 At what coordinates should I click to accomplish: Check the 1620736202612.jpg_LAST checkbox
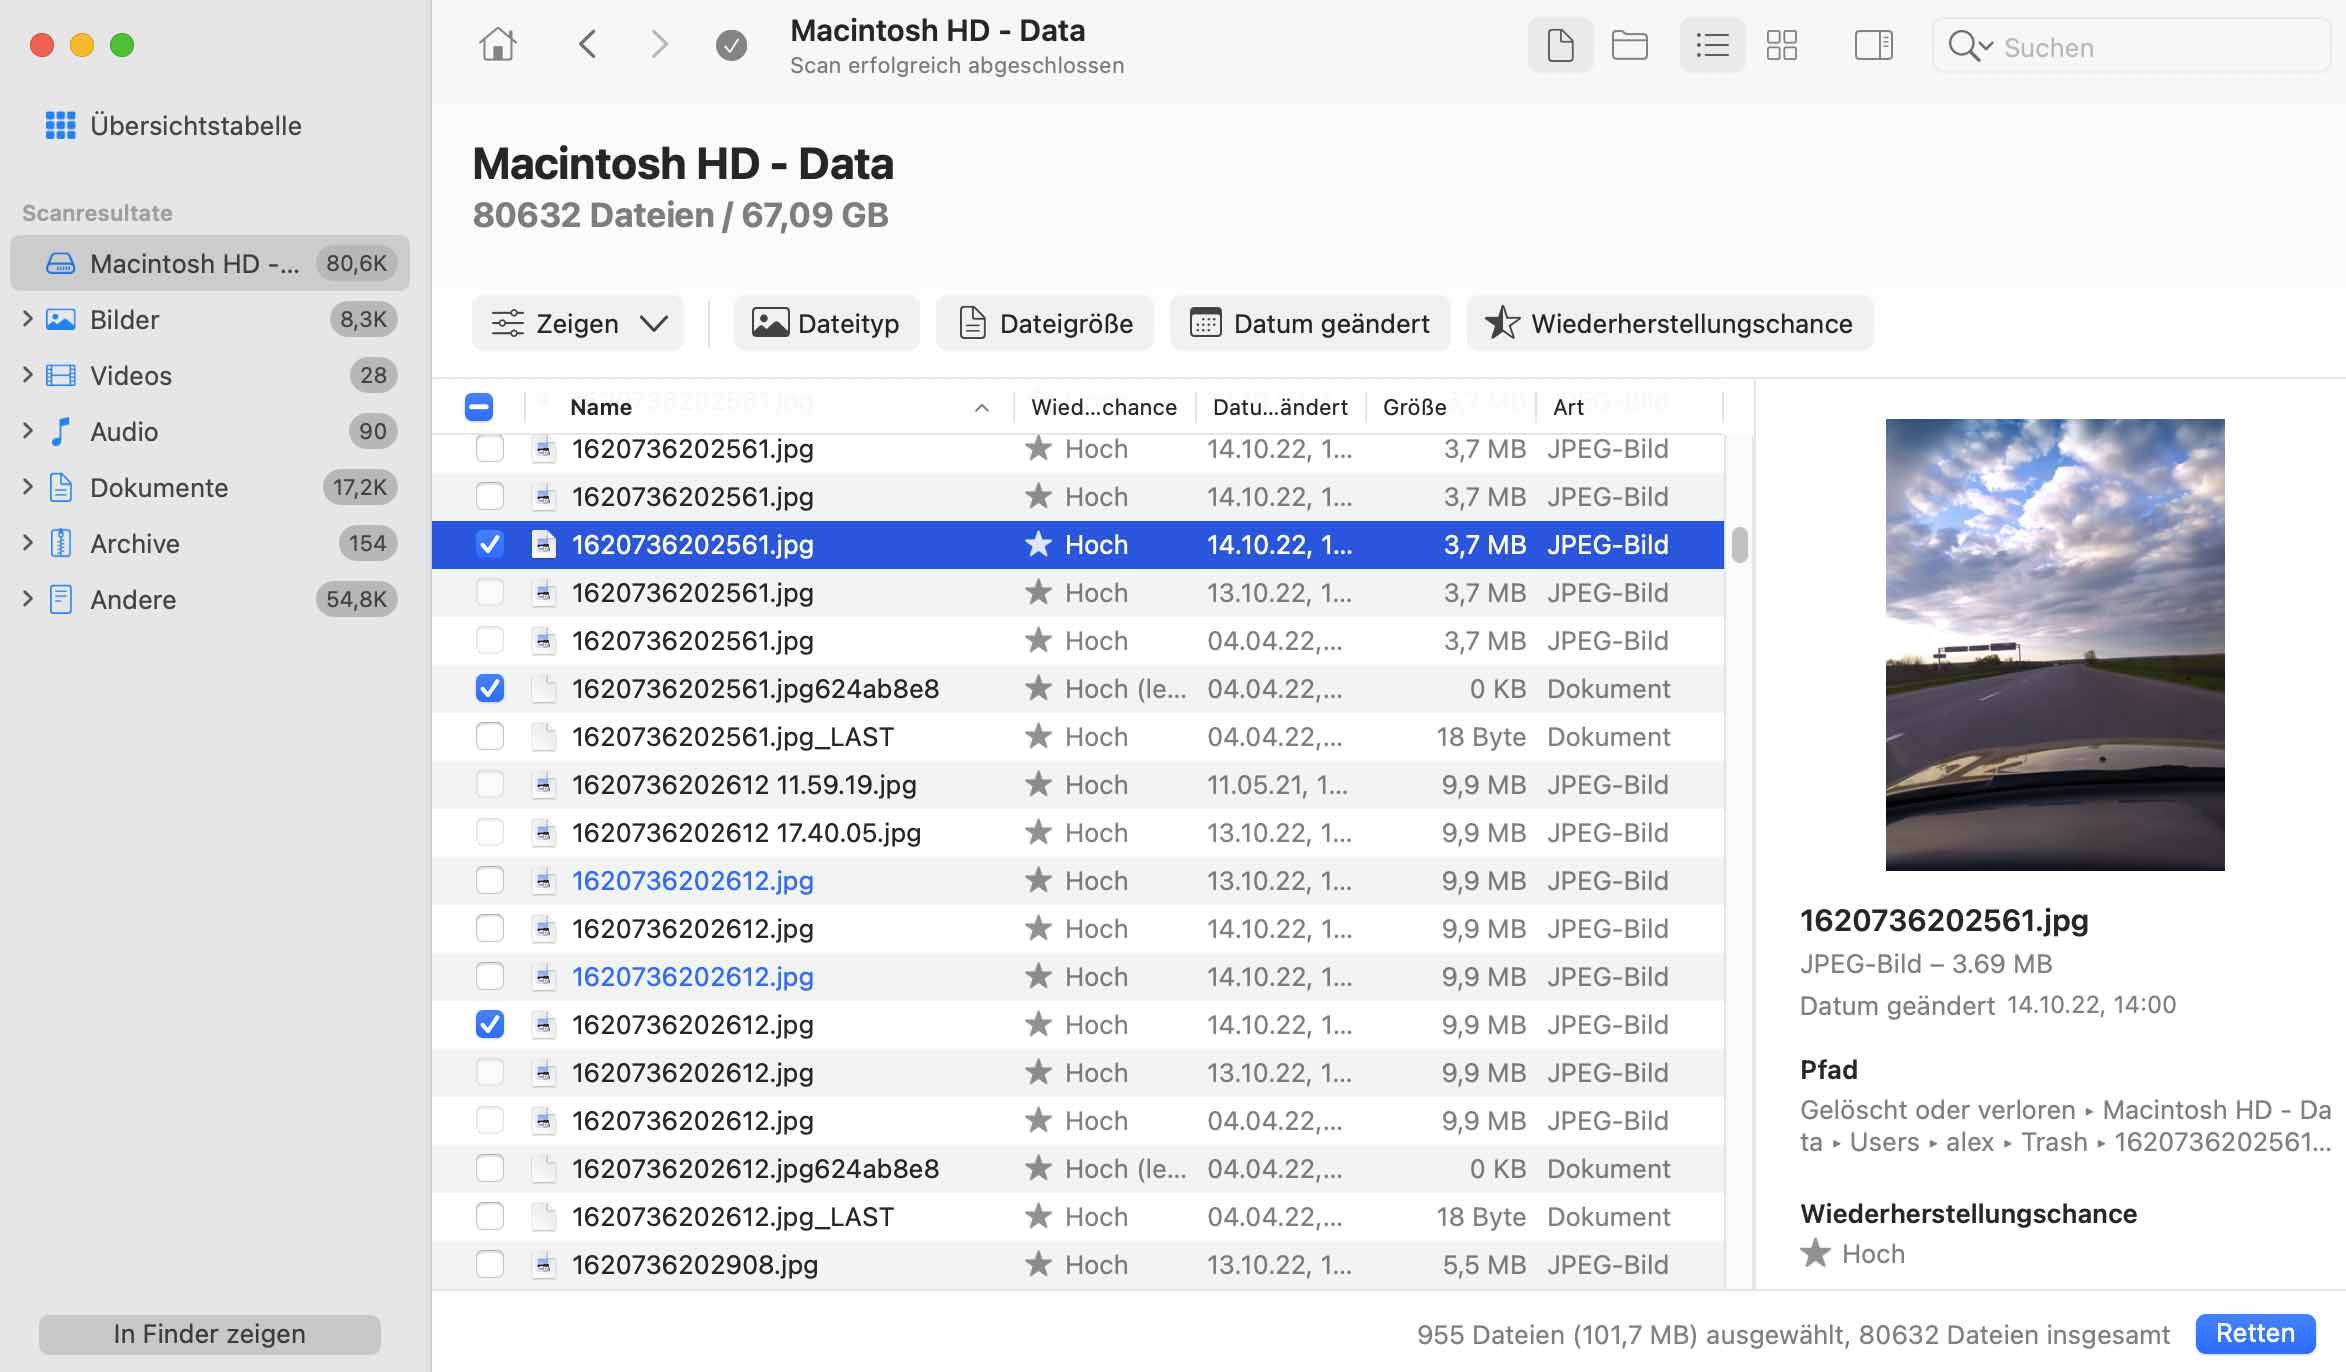(x=490, y=1216)
